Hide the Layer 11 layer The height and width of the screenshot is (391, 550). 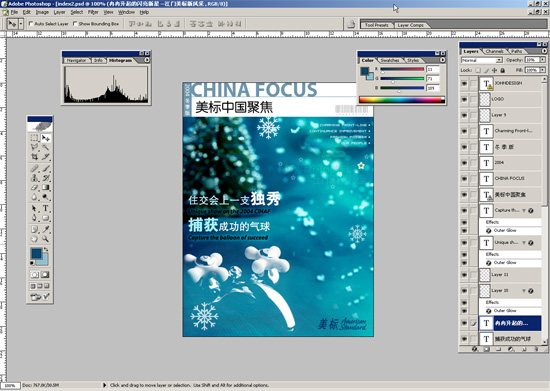click(x=464, y=275)
